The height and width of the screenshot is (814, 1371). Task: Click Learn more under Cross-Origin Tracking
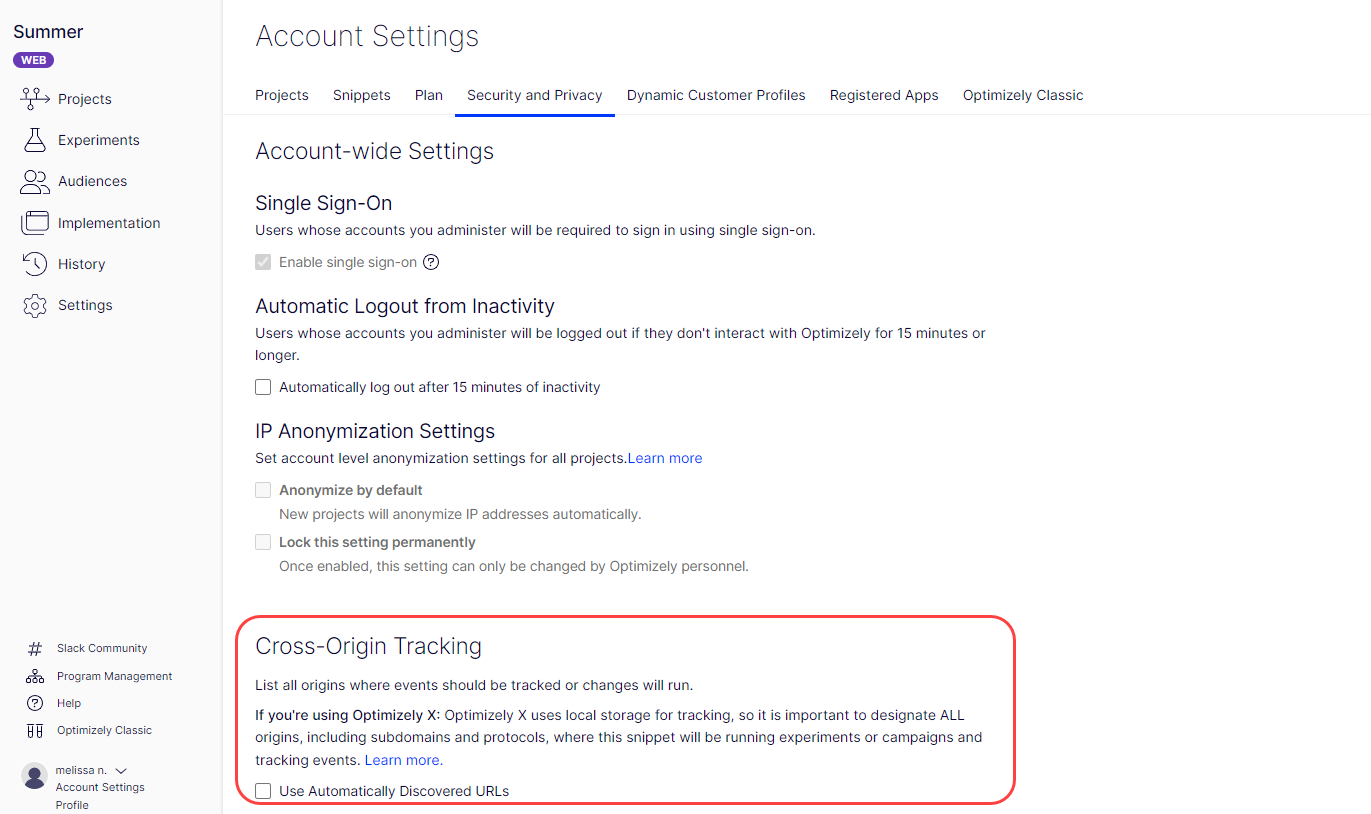[x=401, y=759]
